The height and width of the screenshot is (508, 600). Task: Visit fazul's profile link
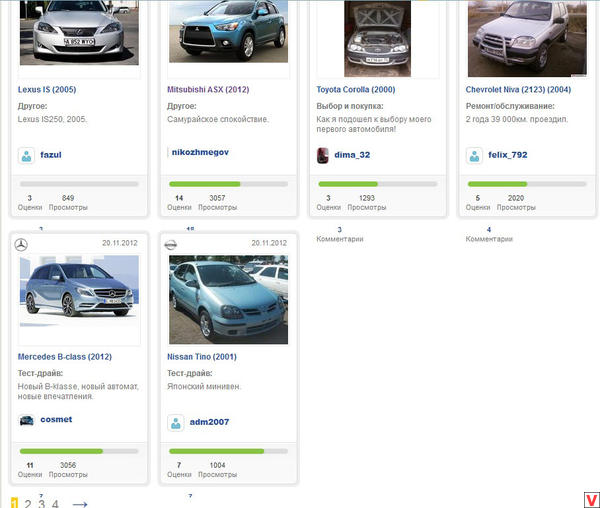pos(51,155)
